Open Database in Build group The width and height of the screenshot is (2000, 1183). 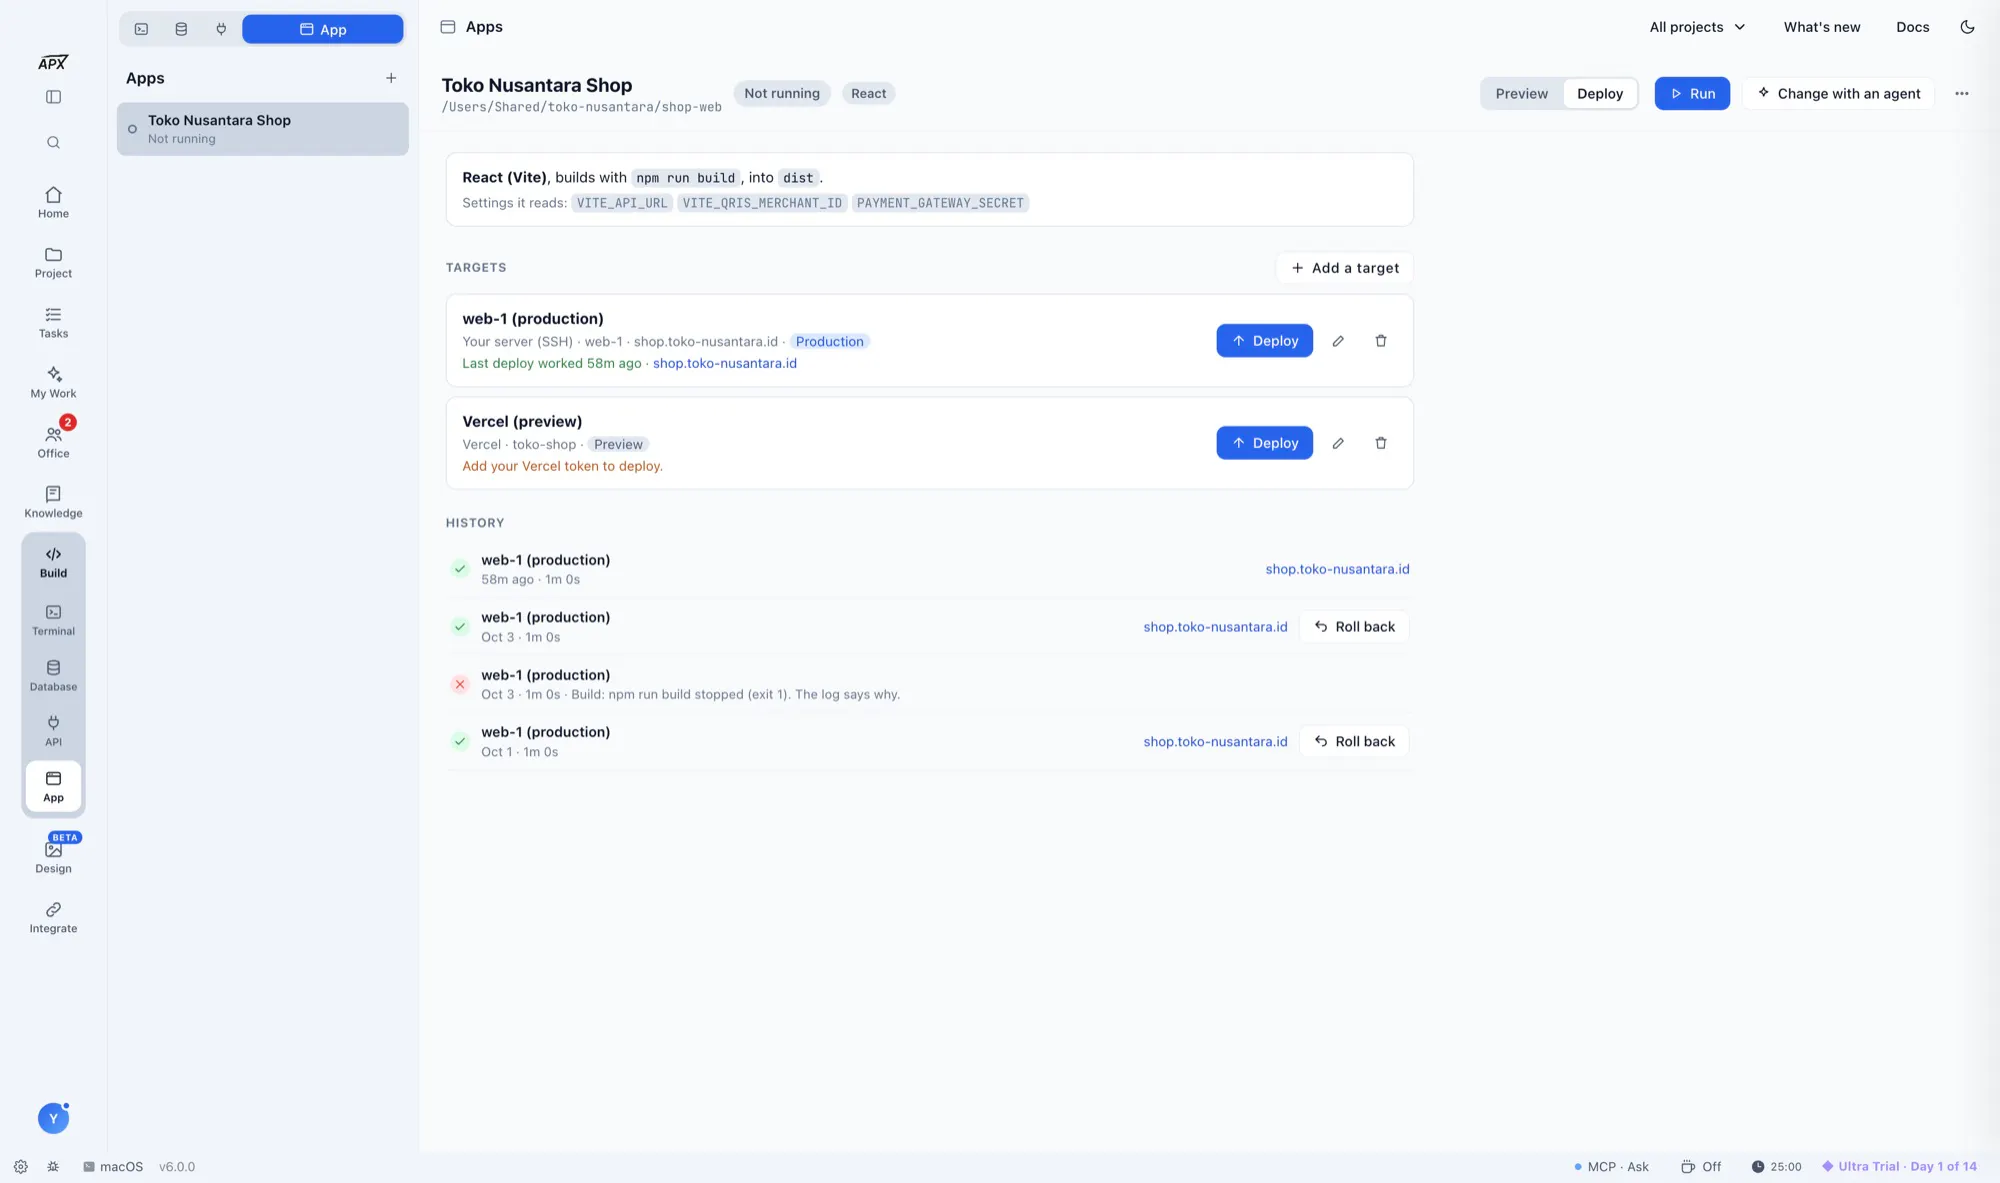point(53,676)
